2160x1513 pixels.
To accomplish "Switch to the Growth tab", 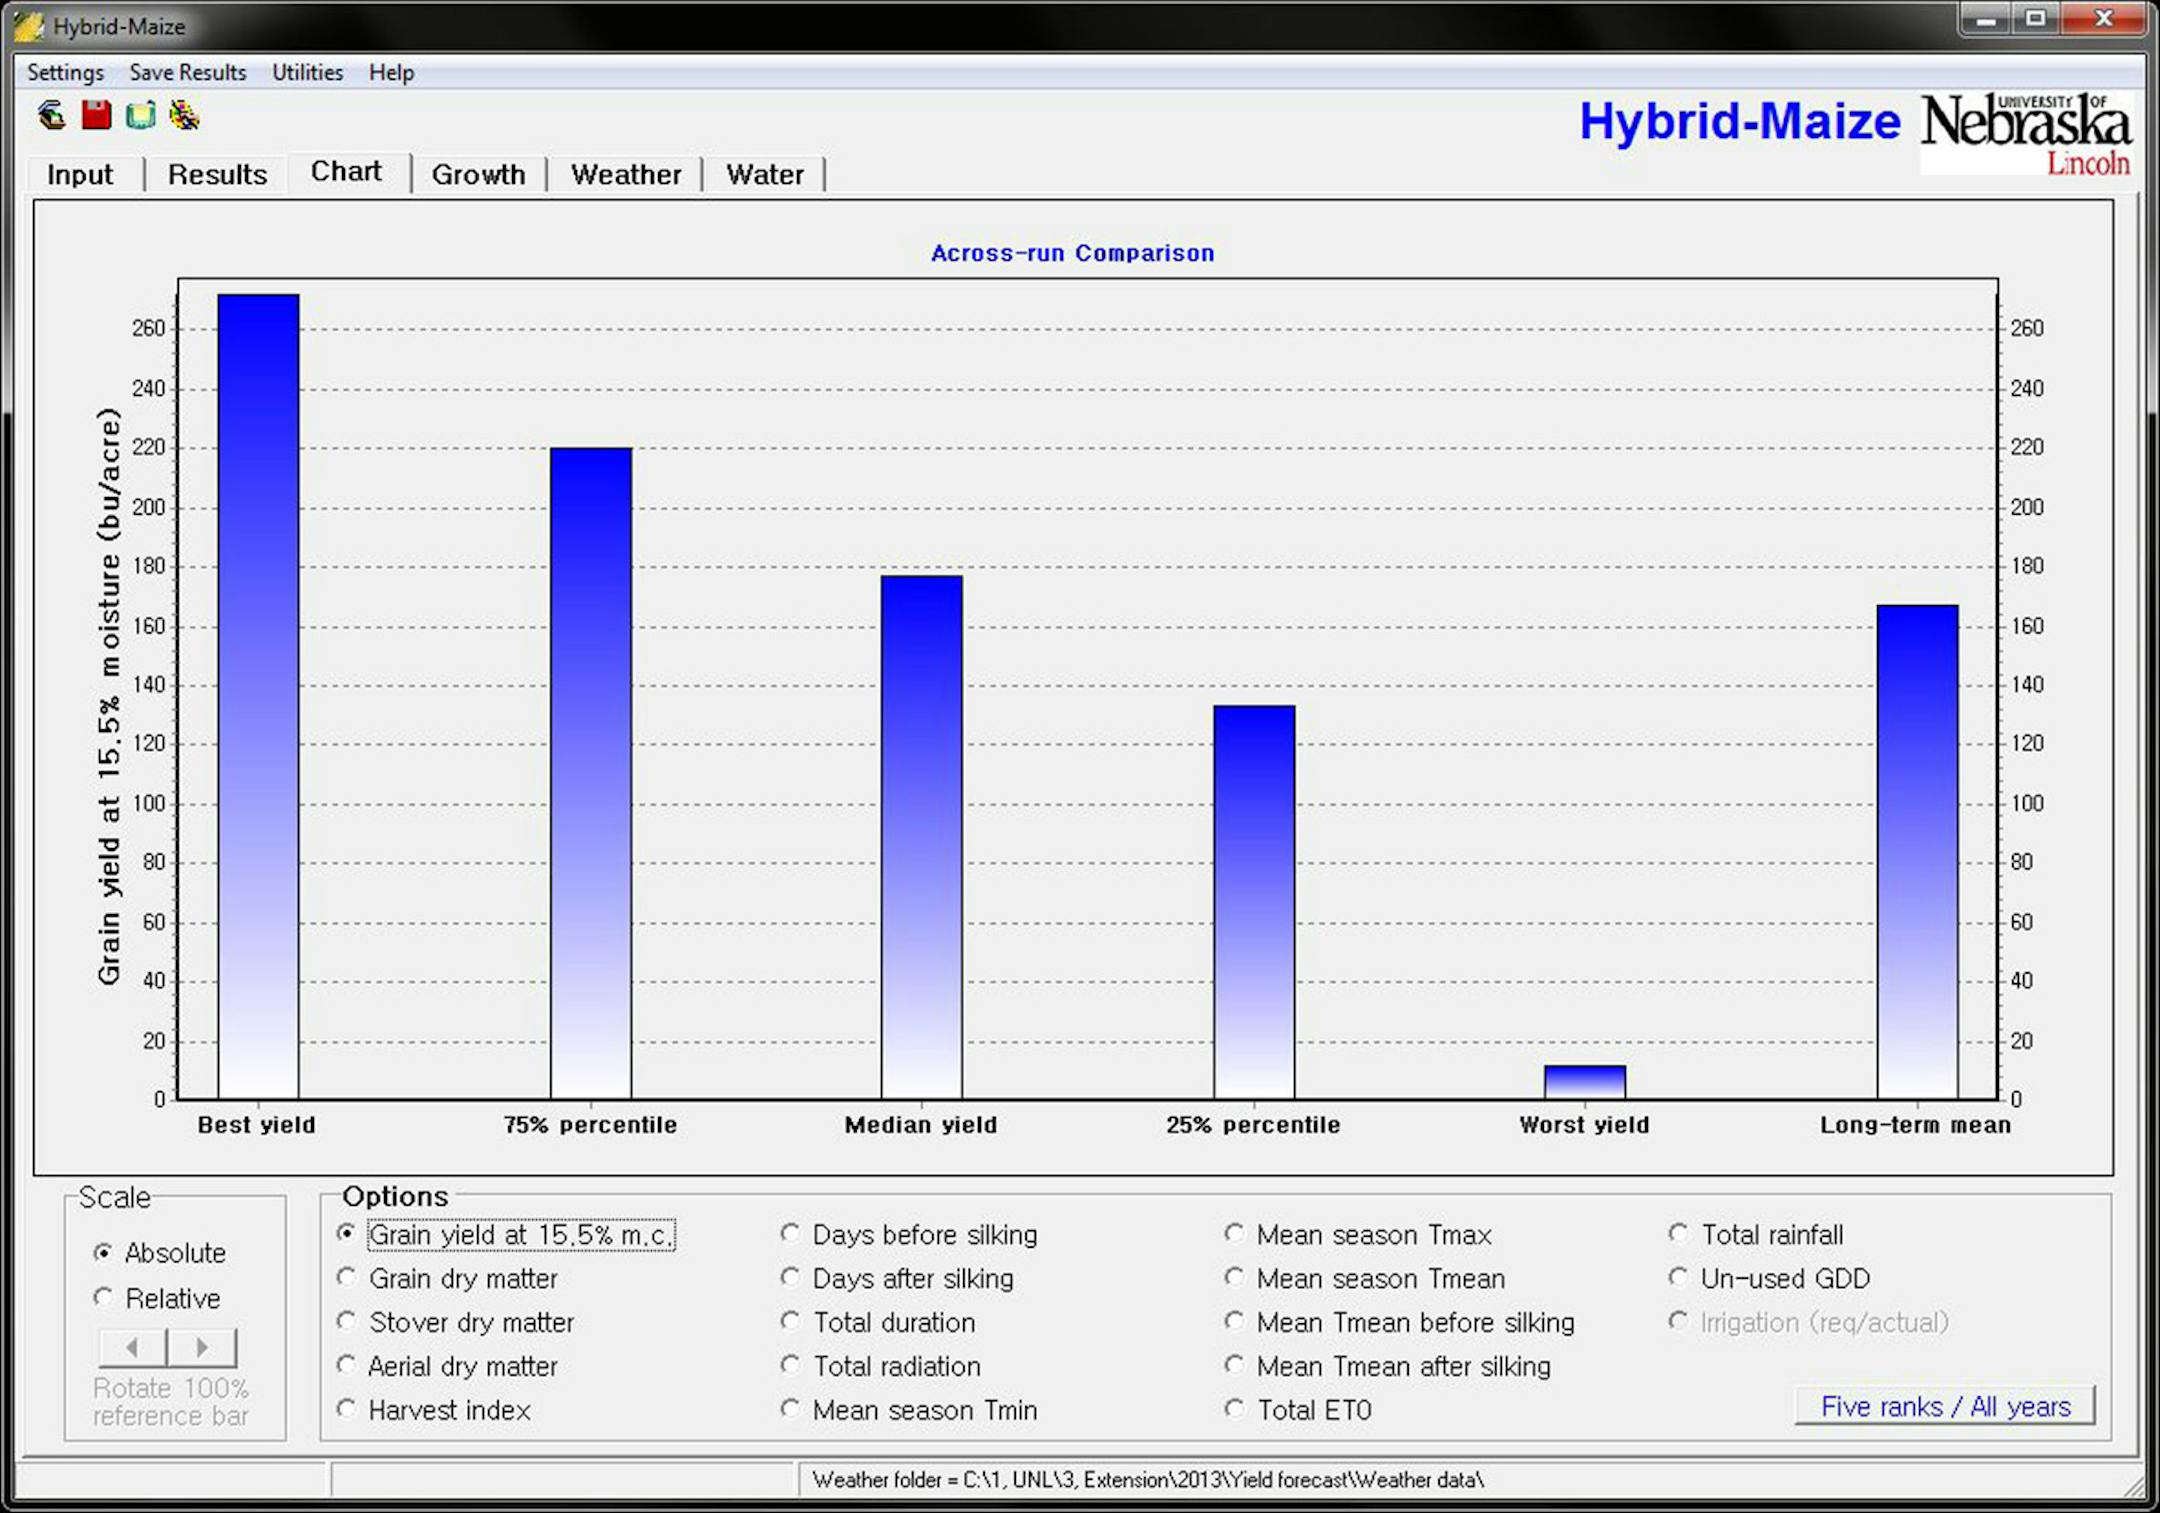I will [x=478, y=174].
